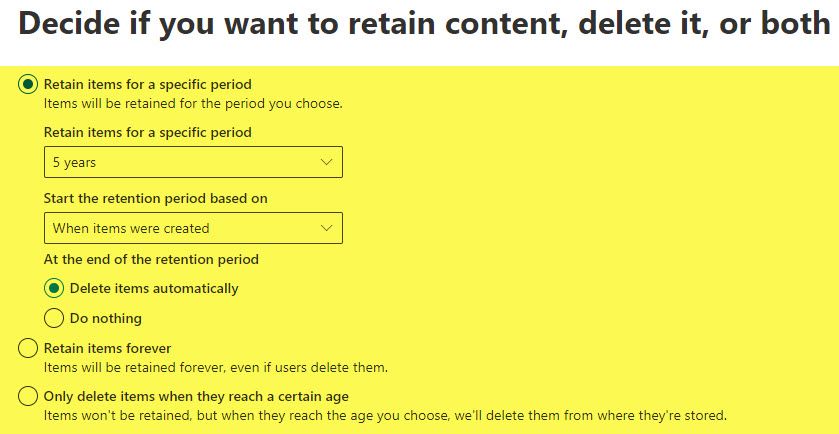
Task: Click the 'Delete items automatically' label text
Action: click(x=154, y=288)
